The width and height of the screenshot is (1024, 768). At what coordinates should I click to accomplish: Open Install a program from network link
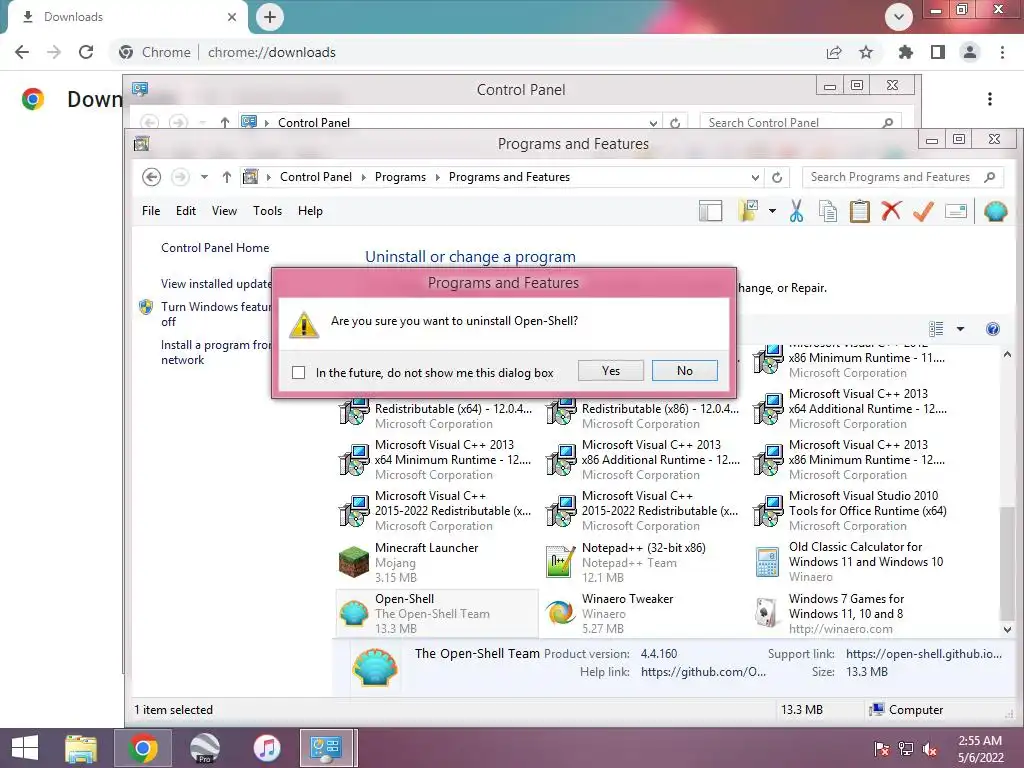(216, 353)
